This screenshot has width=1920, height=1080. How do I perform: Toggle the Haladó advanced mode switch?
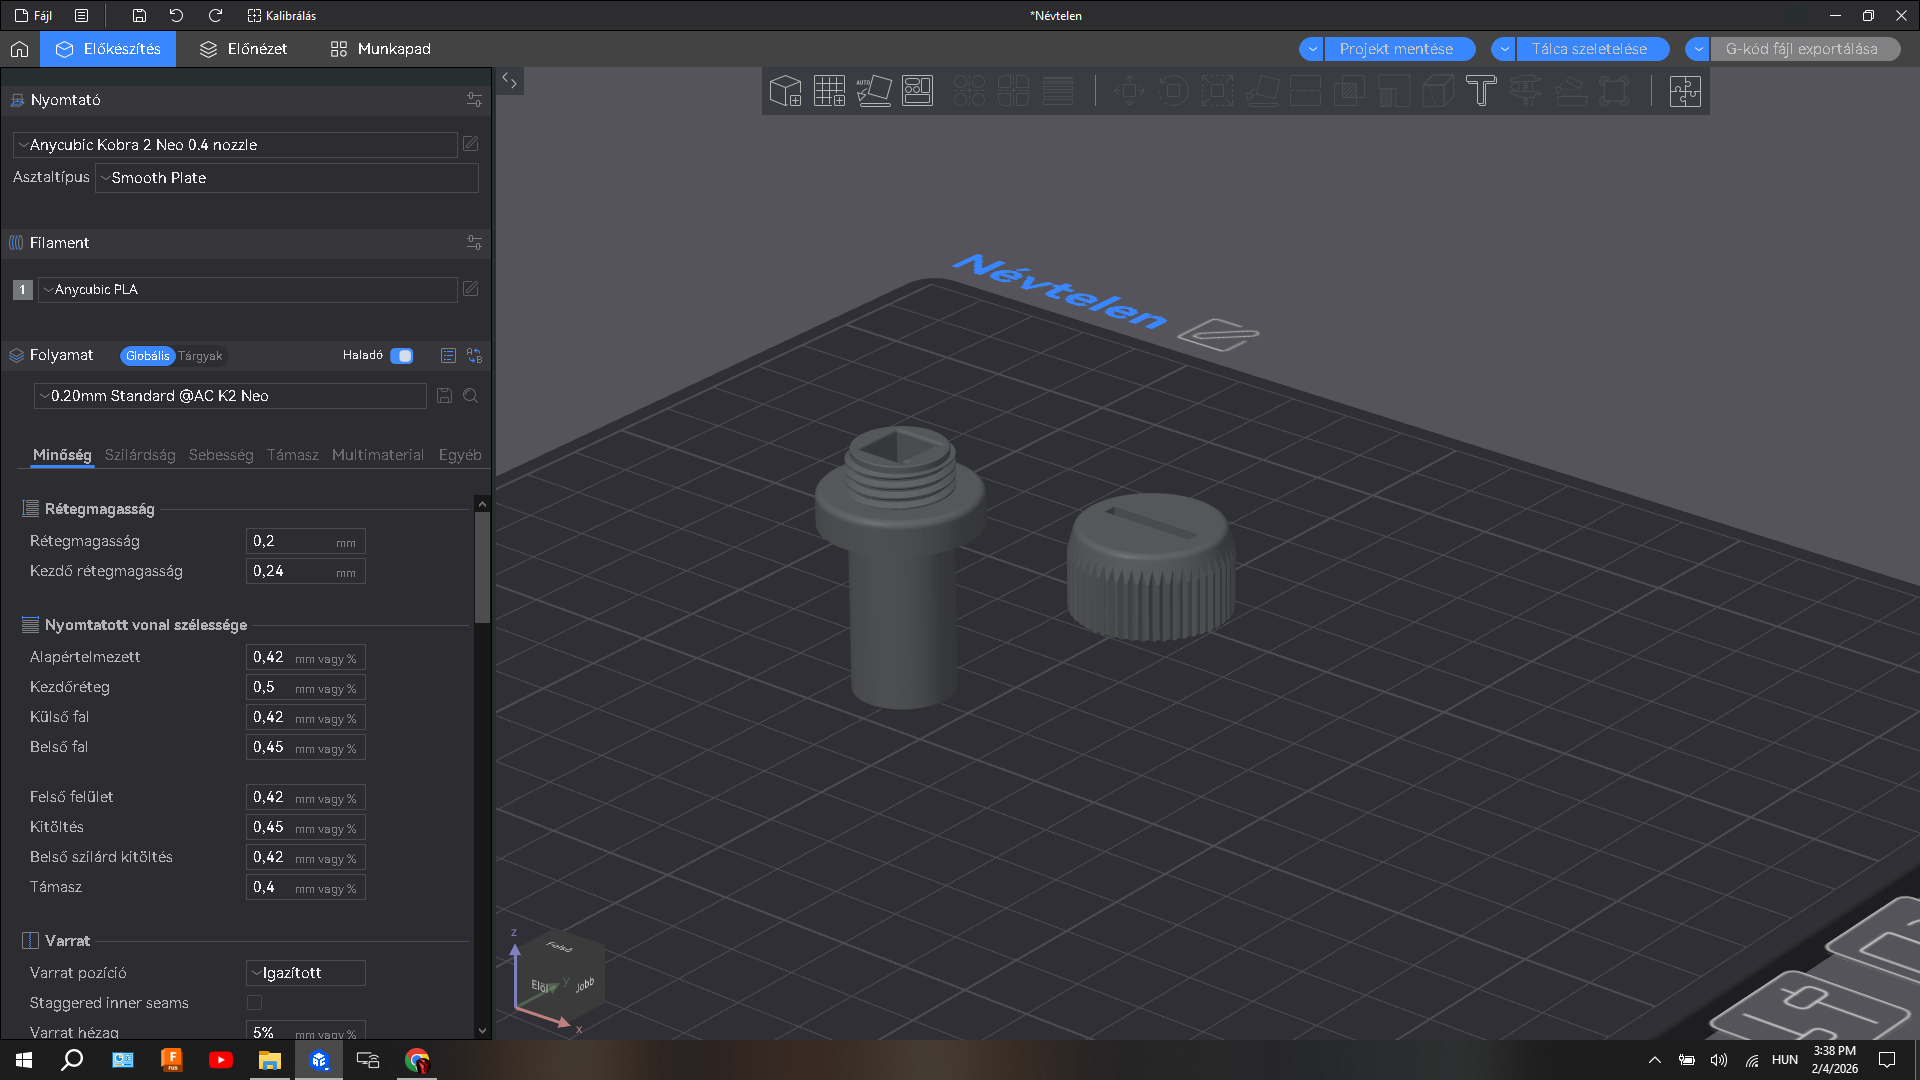coord(401,356)
